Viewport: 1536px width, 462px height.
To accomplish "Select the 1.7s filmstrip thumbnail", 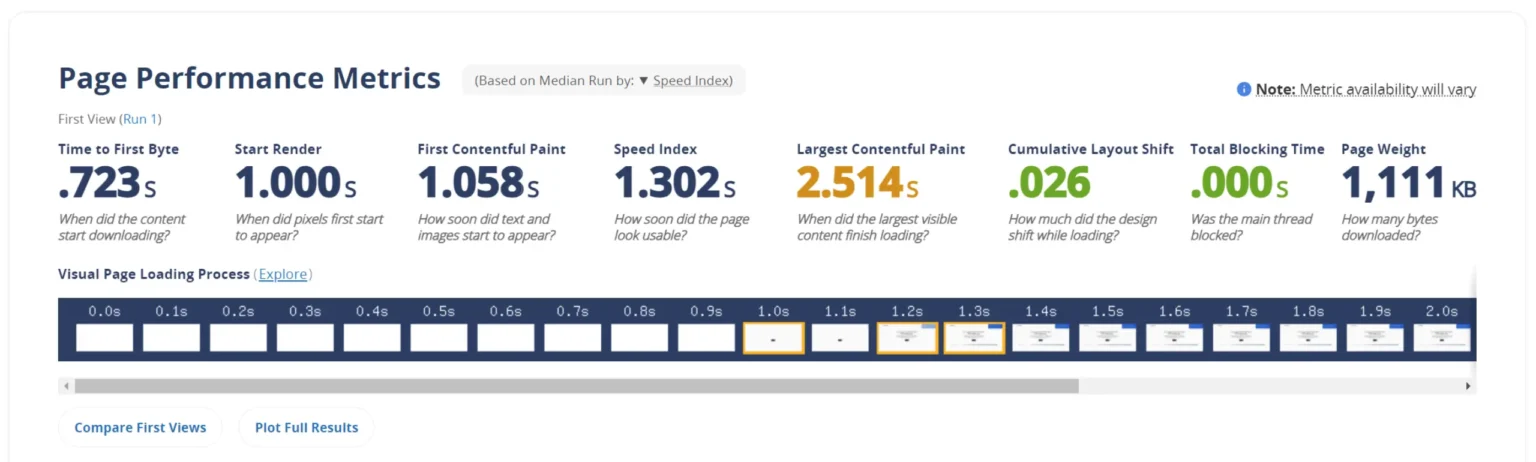I will coord(1241,338).
